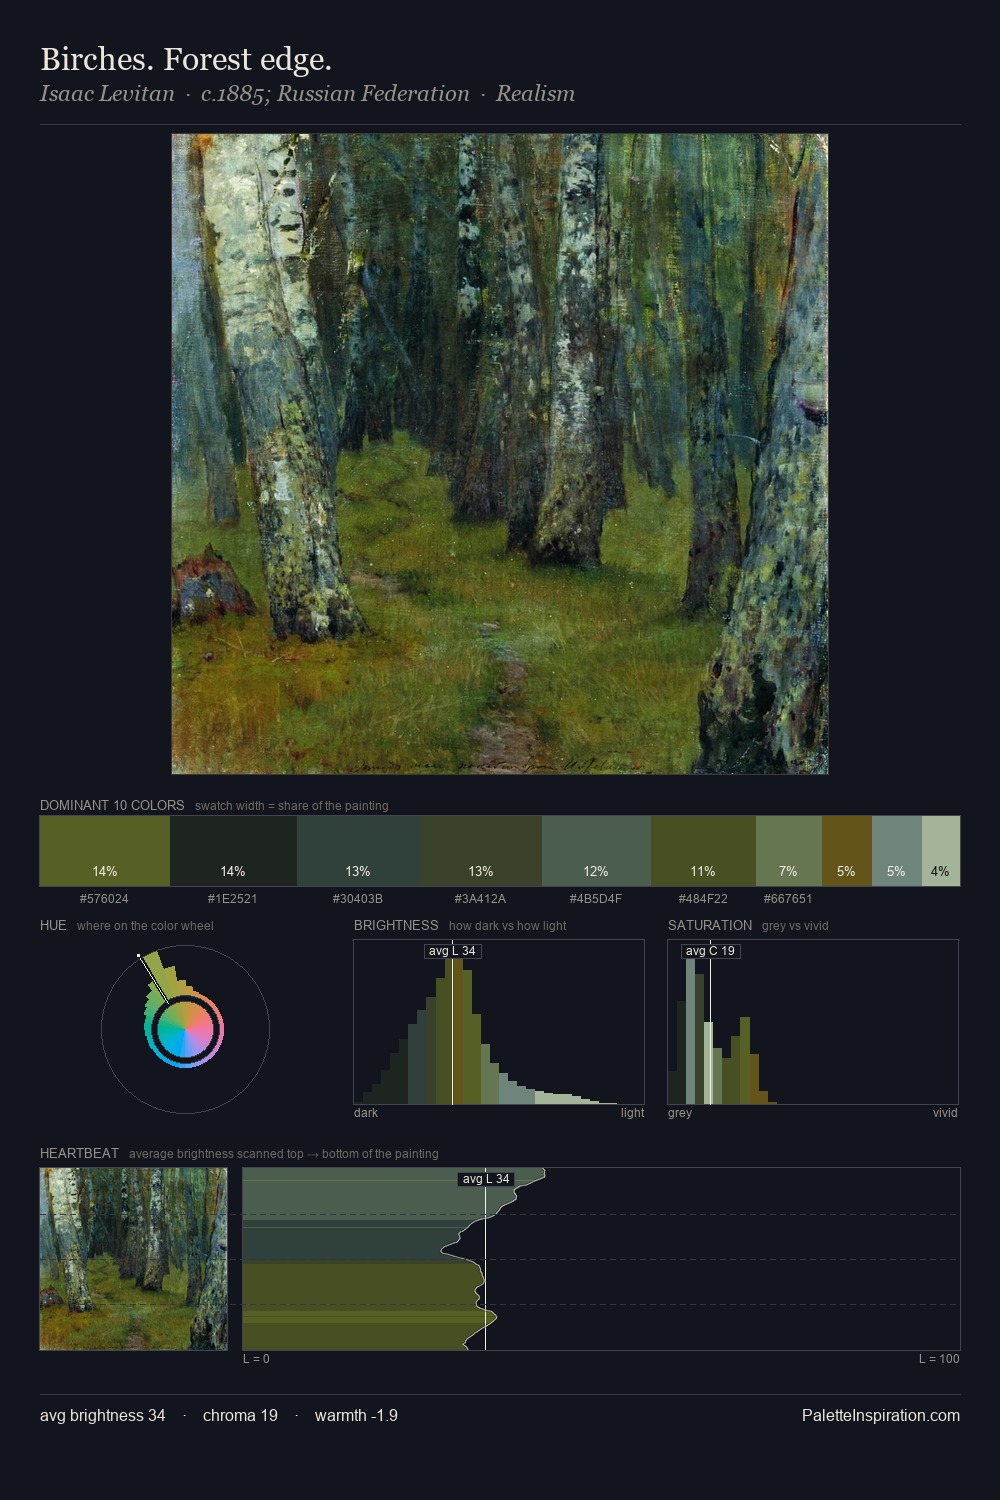Click the brightness histogram chart

(499, 1022)
